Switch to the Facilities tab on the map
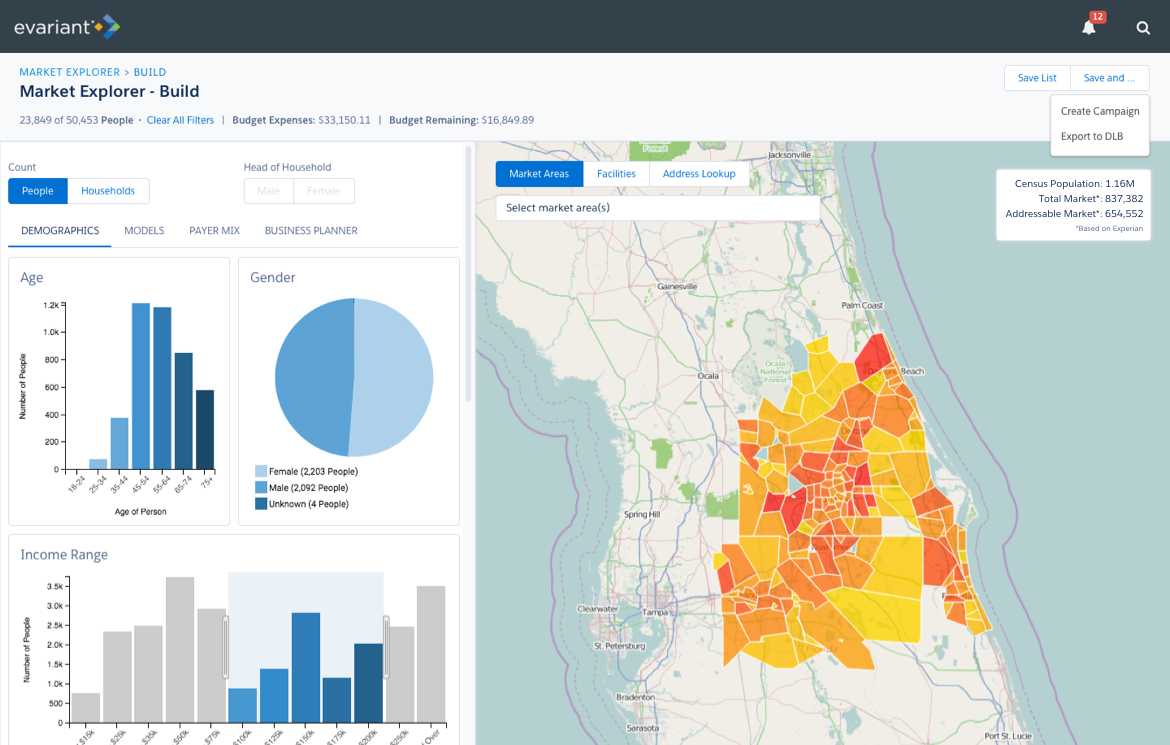The image size is (1170, 745). [616, 173]
